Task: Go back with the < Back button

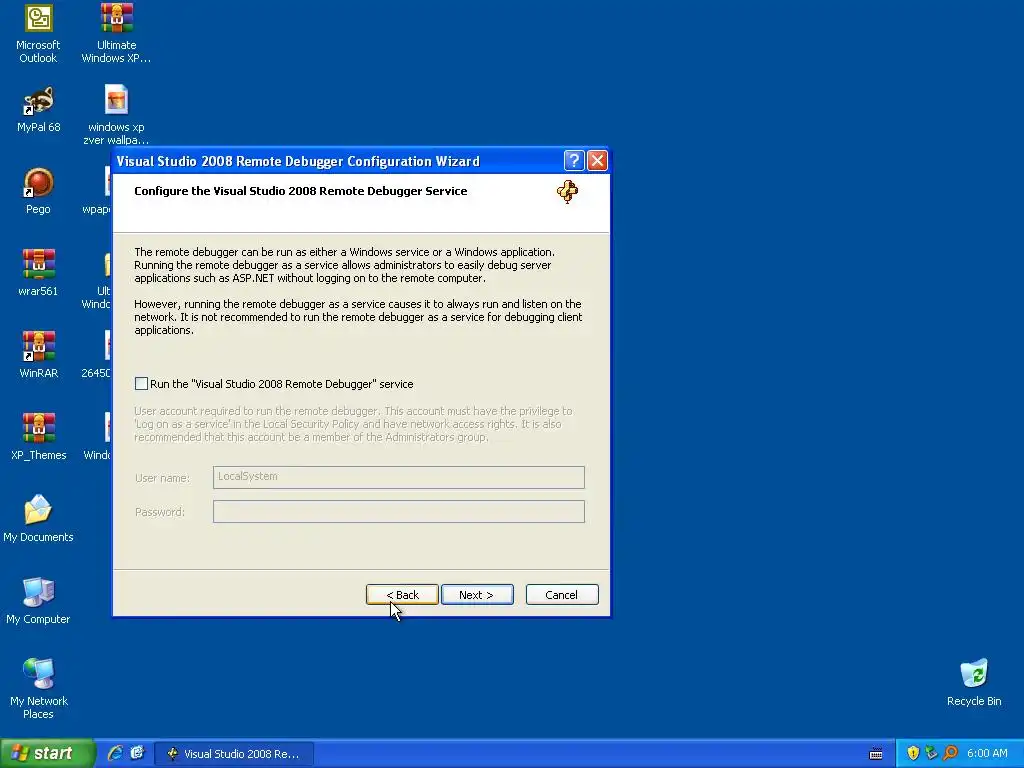Action: (402, 595)
